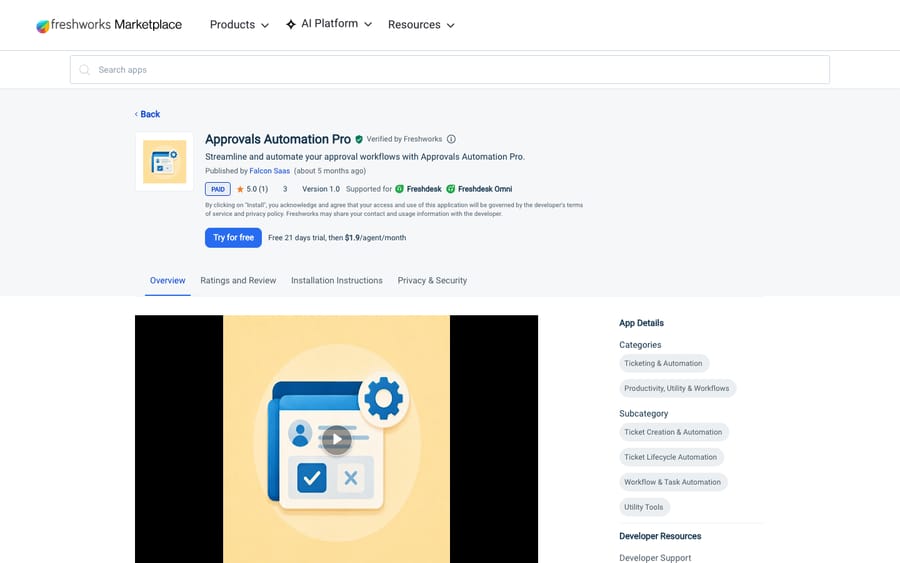
Task: Click the PAID badge
Action: 218,189
